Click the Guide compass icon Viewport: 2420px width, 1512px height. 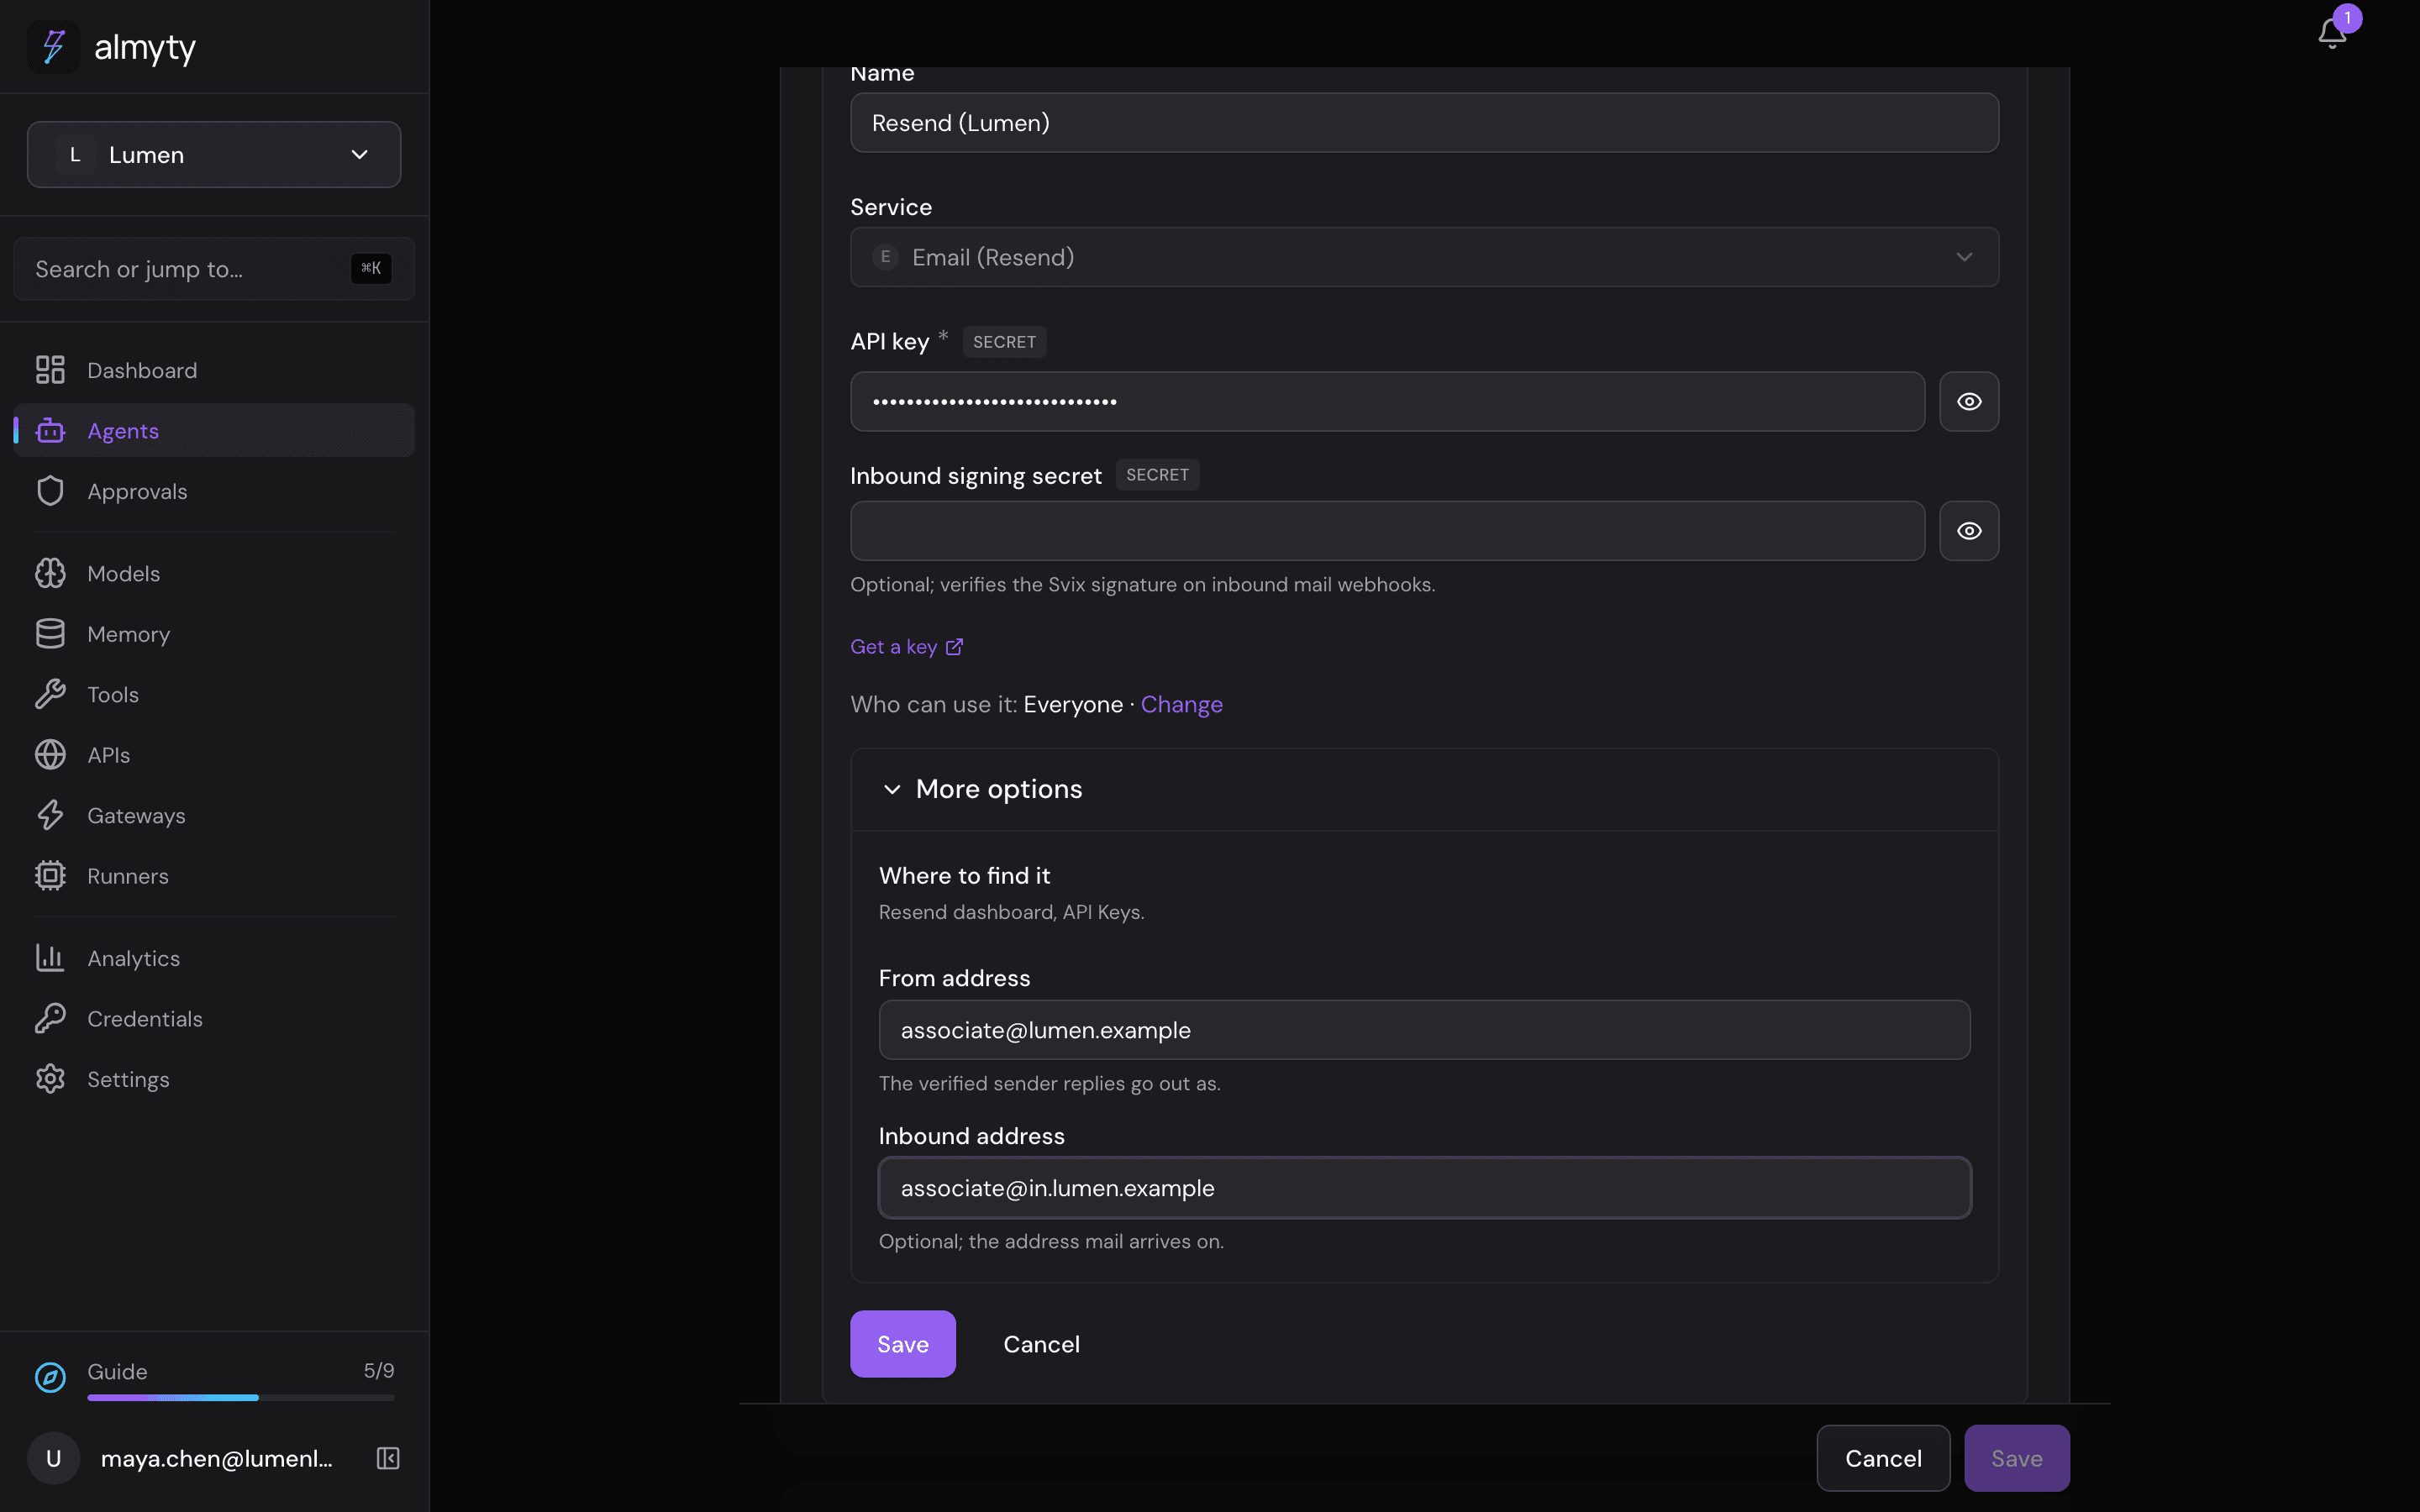(x=50, y=1377)
